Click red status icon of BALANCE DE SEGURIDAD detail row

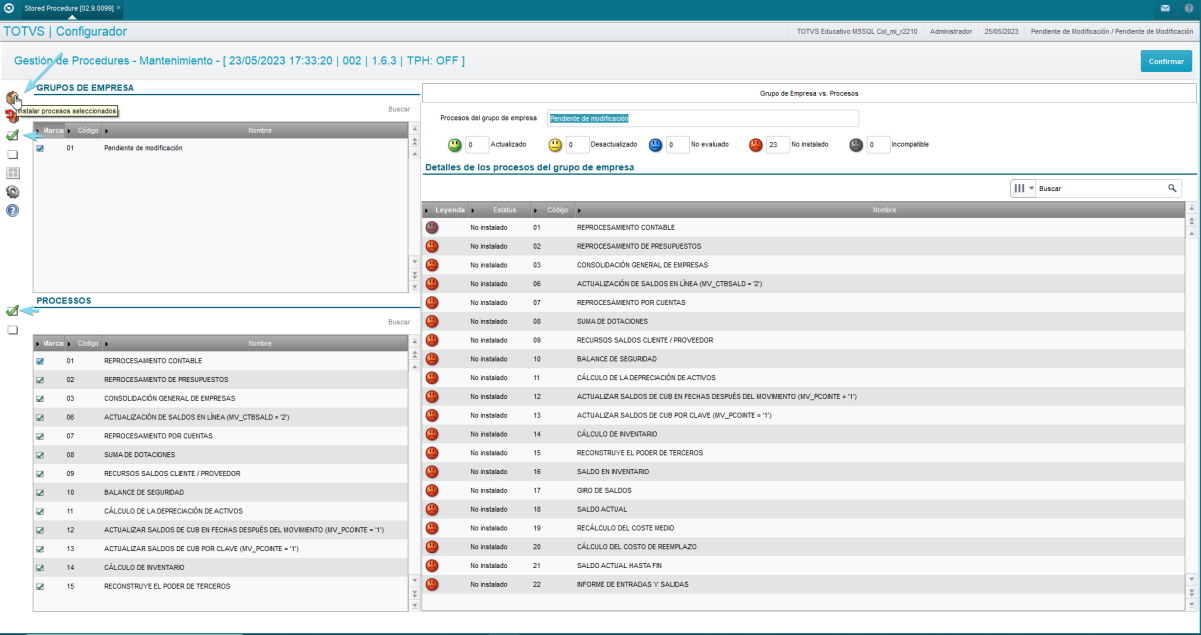pyautogui.click(x=432, y=359)
